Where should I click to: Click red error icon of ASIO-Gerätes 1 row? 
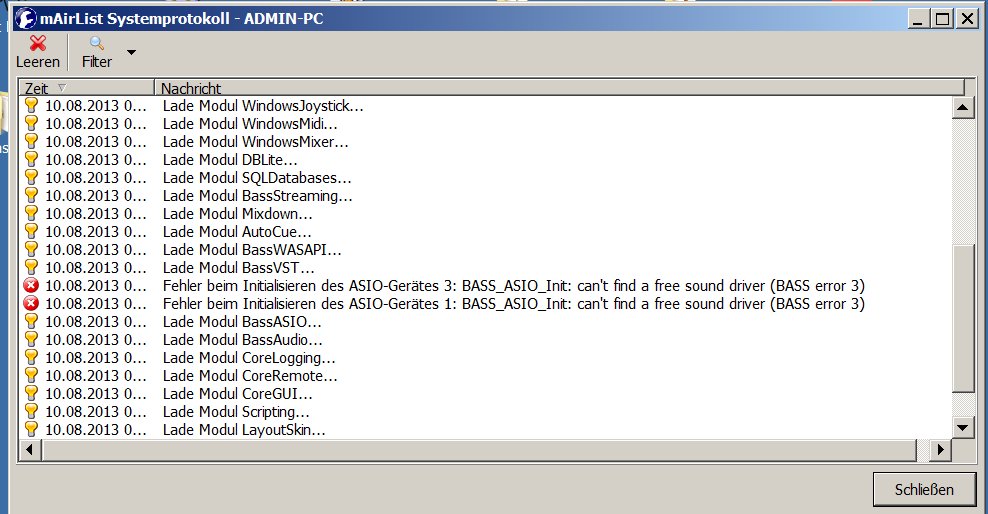click(x=31, y=304)
